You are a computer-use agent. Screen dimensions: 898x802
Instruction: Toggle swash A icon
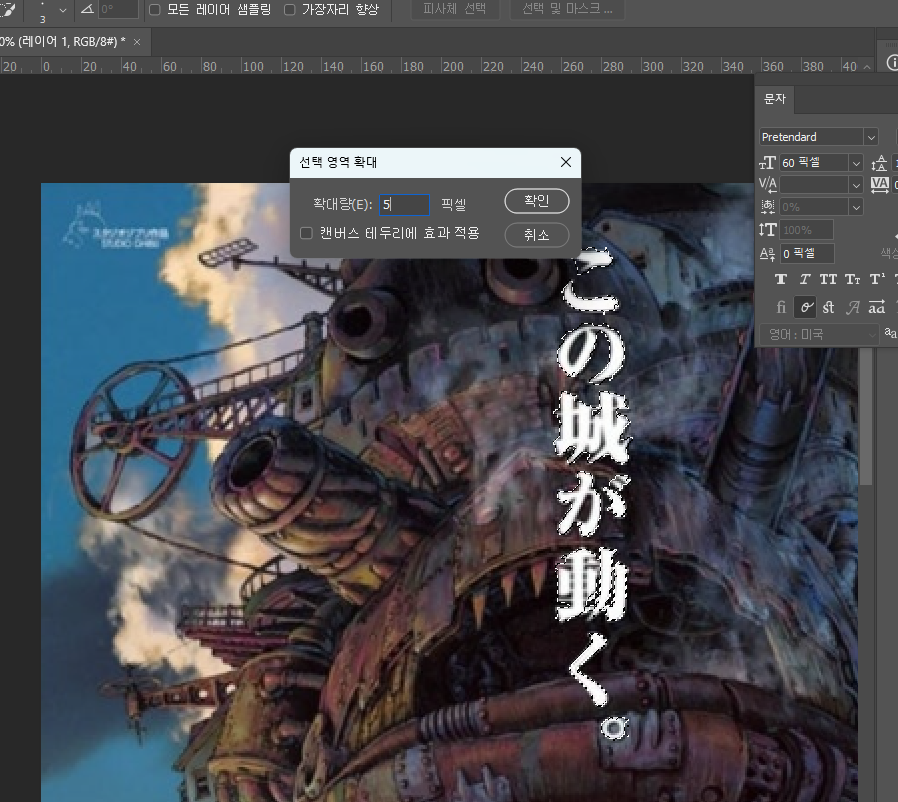coord(853,308)
